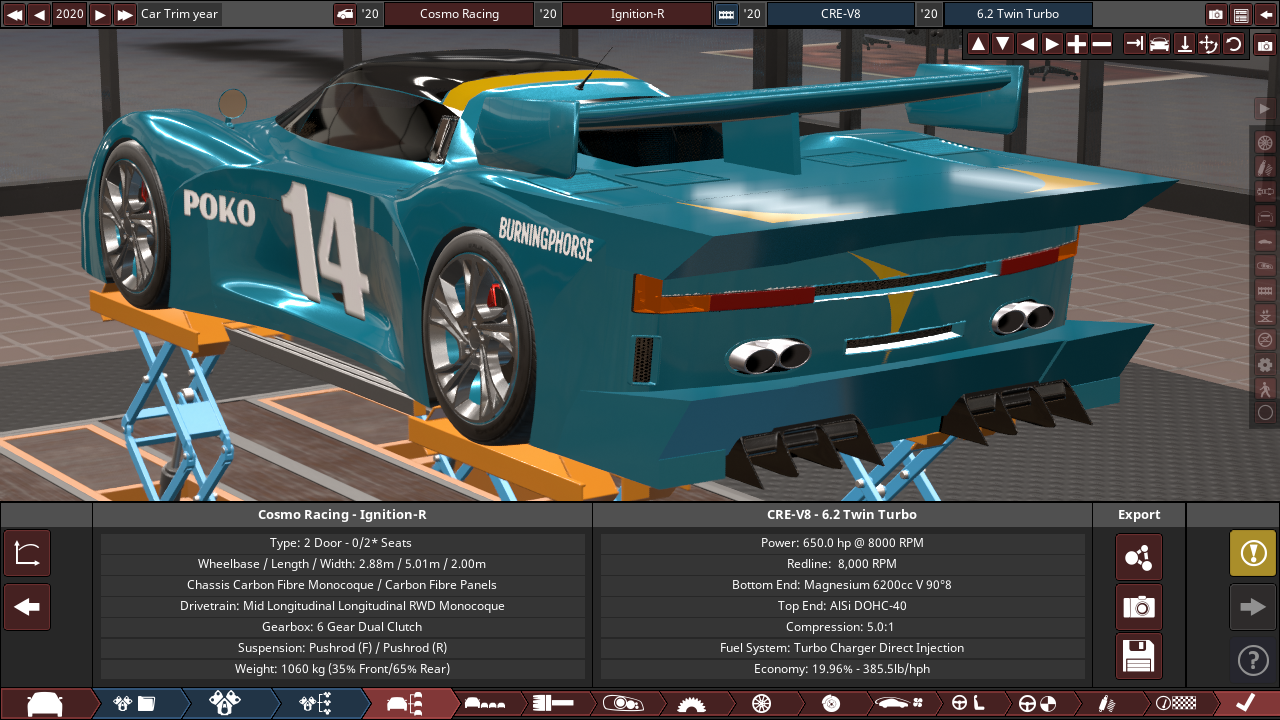Reset the camera with the circular arrow
The image size is (1280, 720).
tap(1234, 44)
